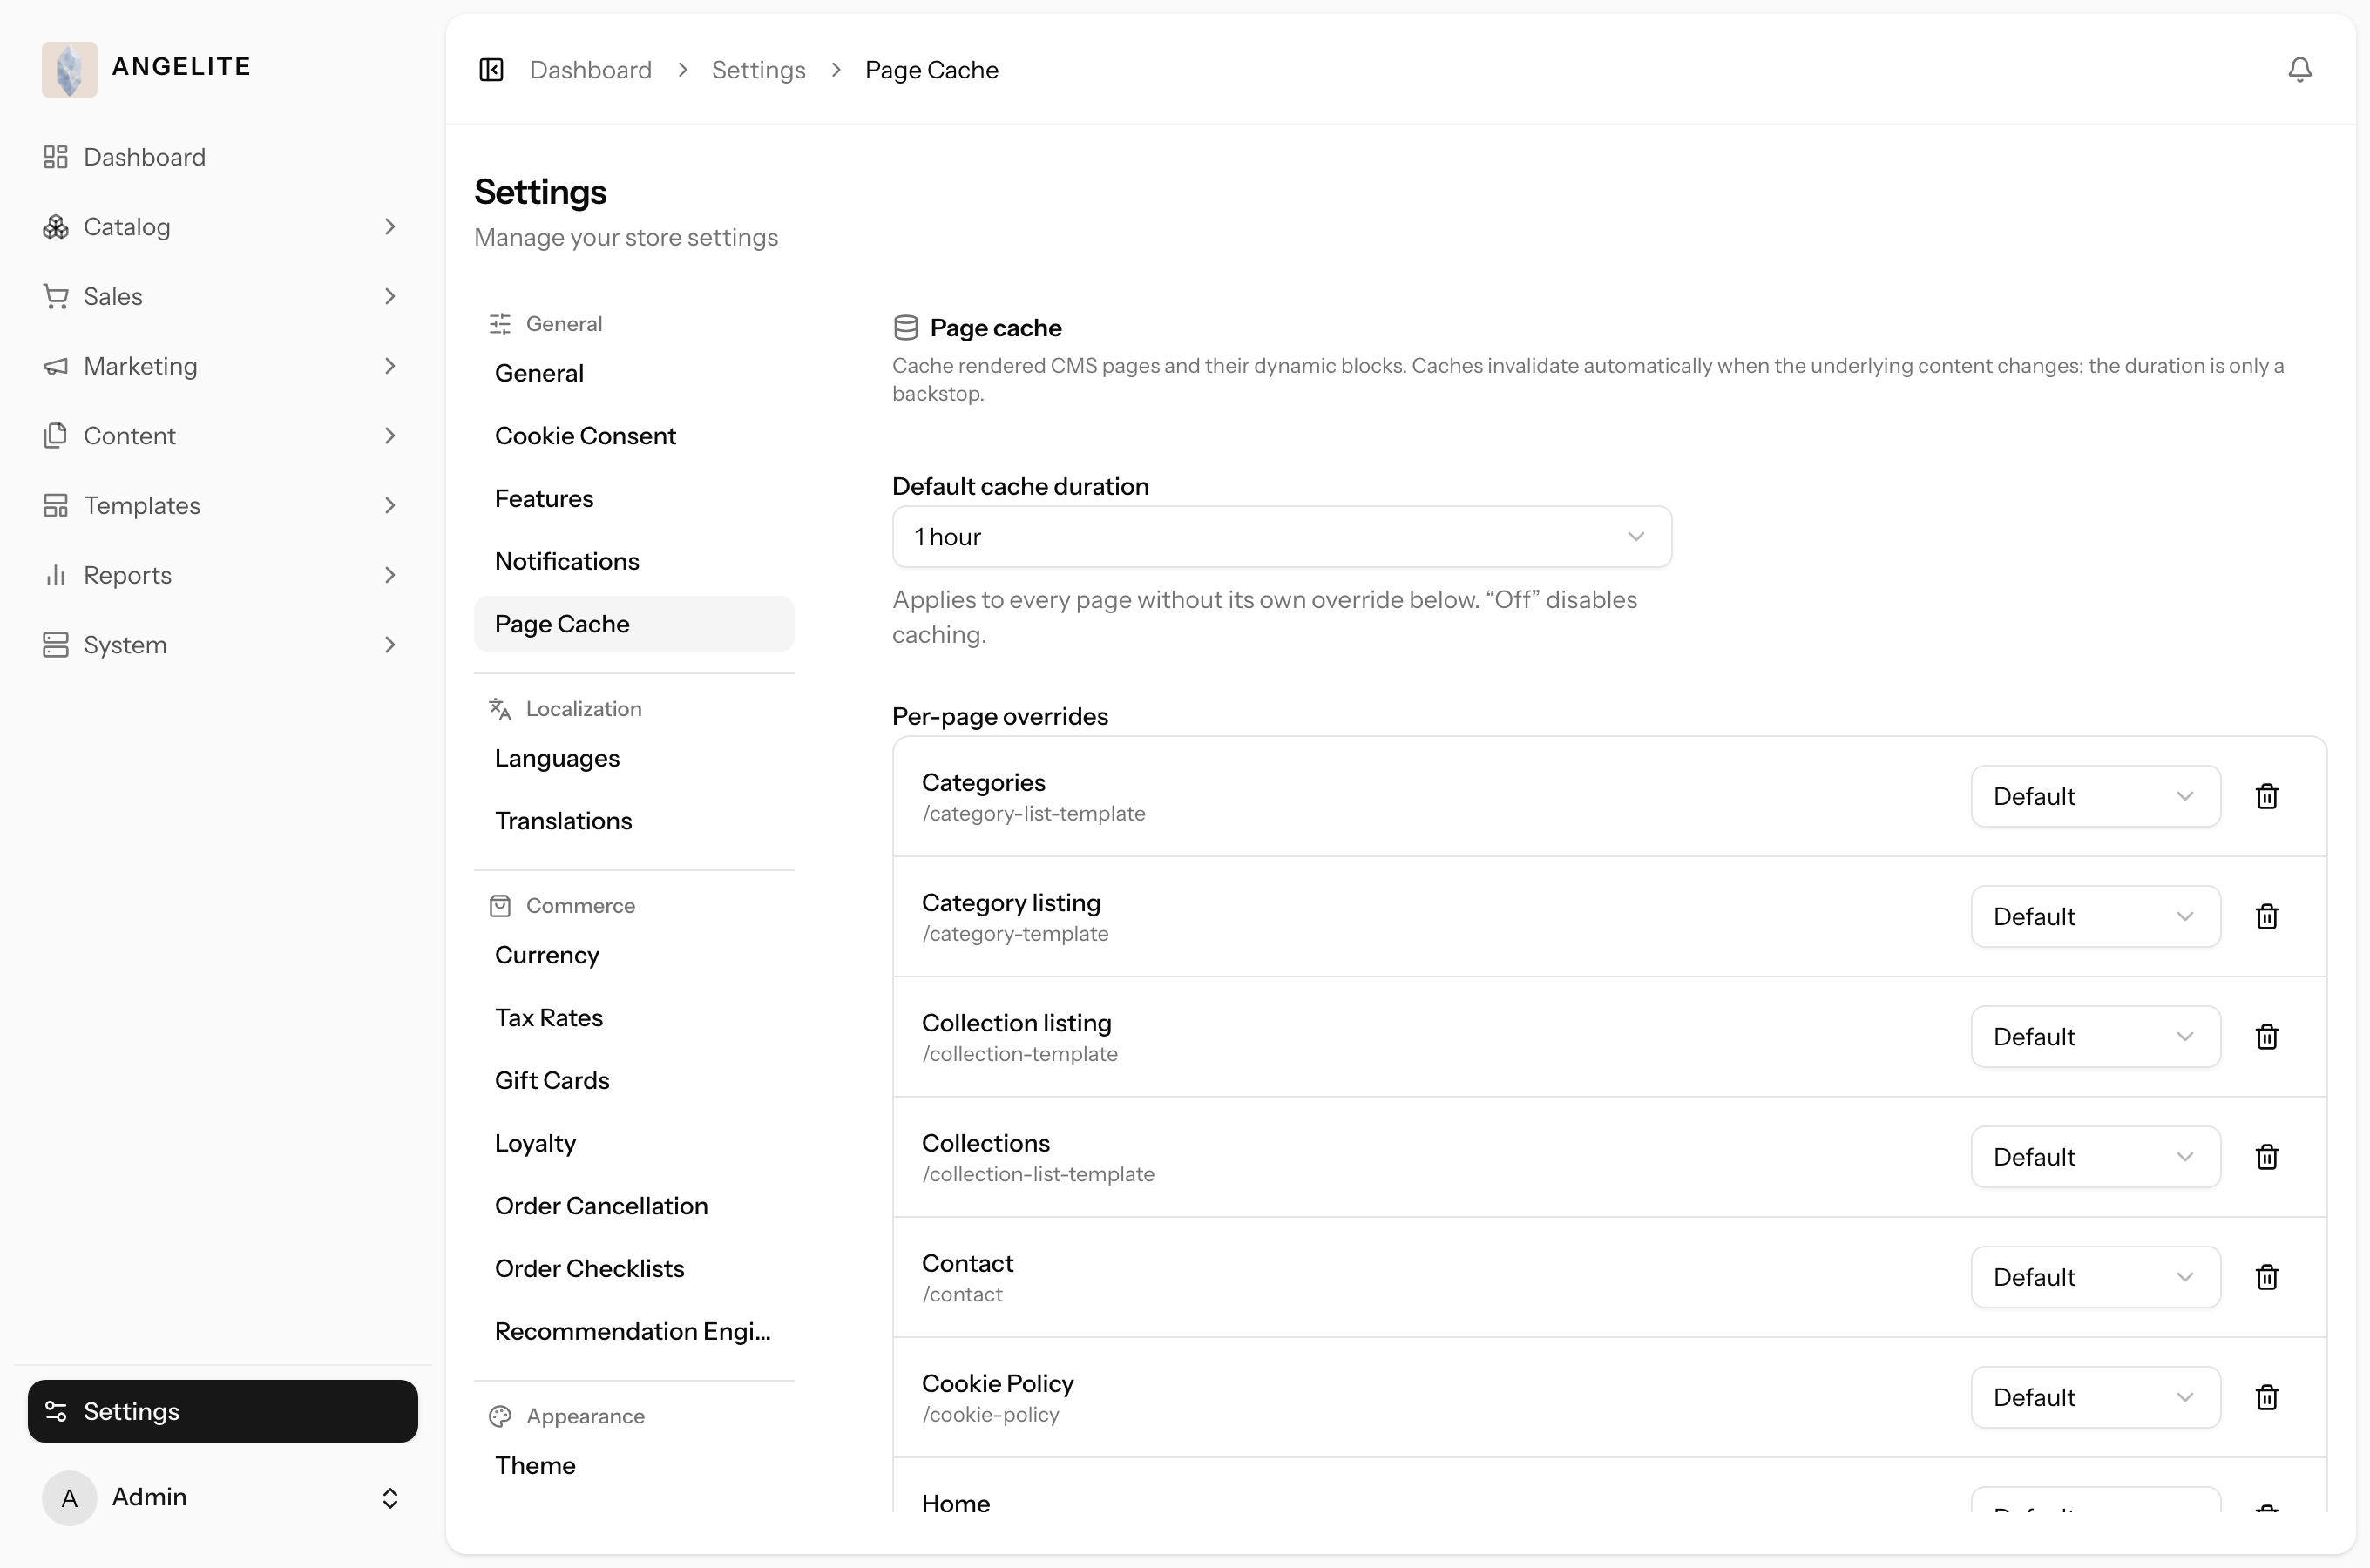Open the Collections duration dropdown

[2095, 1156]
